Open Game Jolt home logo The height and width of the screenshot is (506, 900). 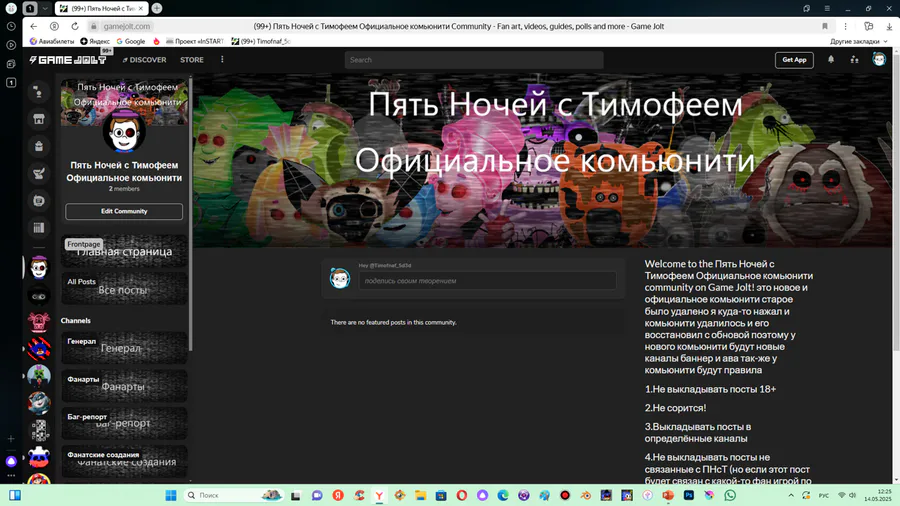[68, 60]
